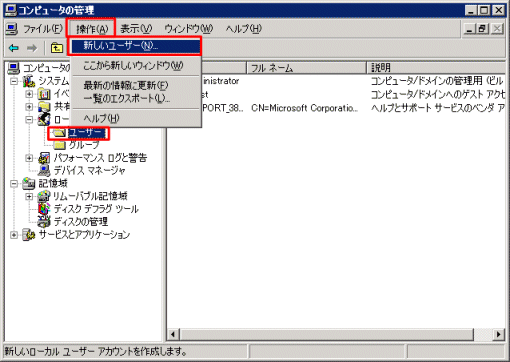Click the ディスク デフラグ ツール icon
Image resolution: width=510 pixels, height=362 pixels.
(x=44, y=209)
